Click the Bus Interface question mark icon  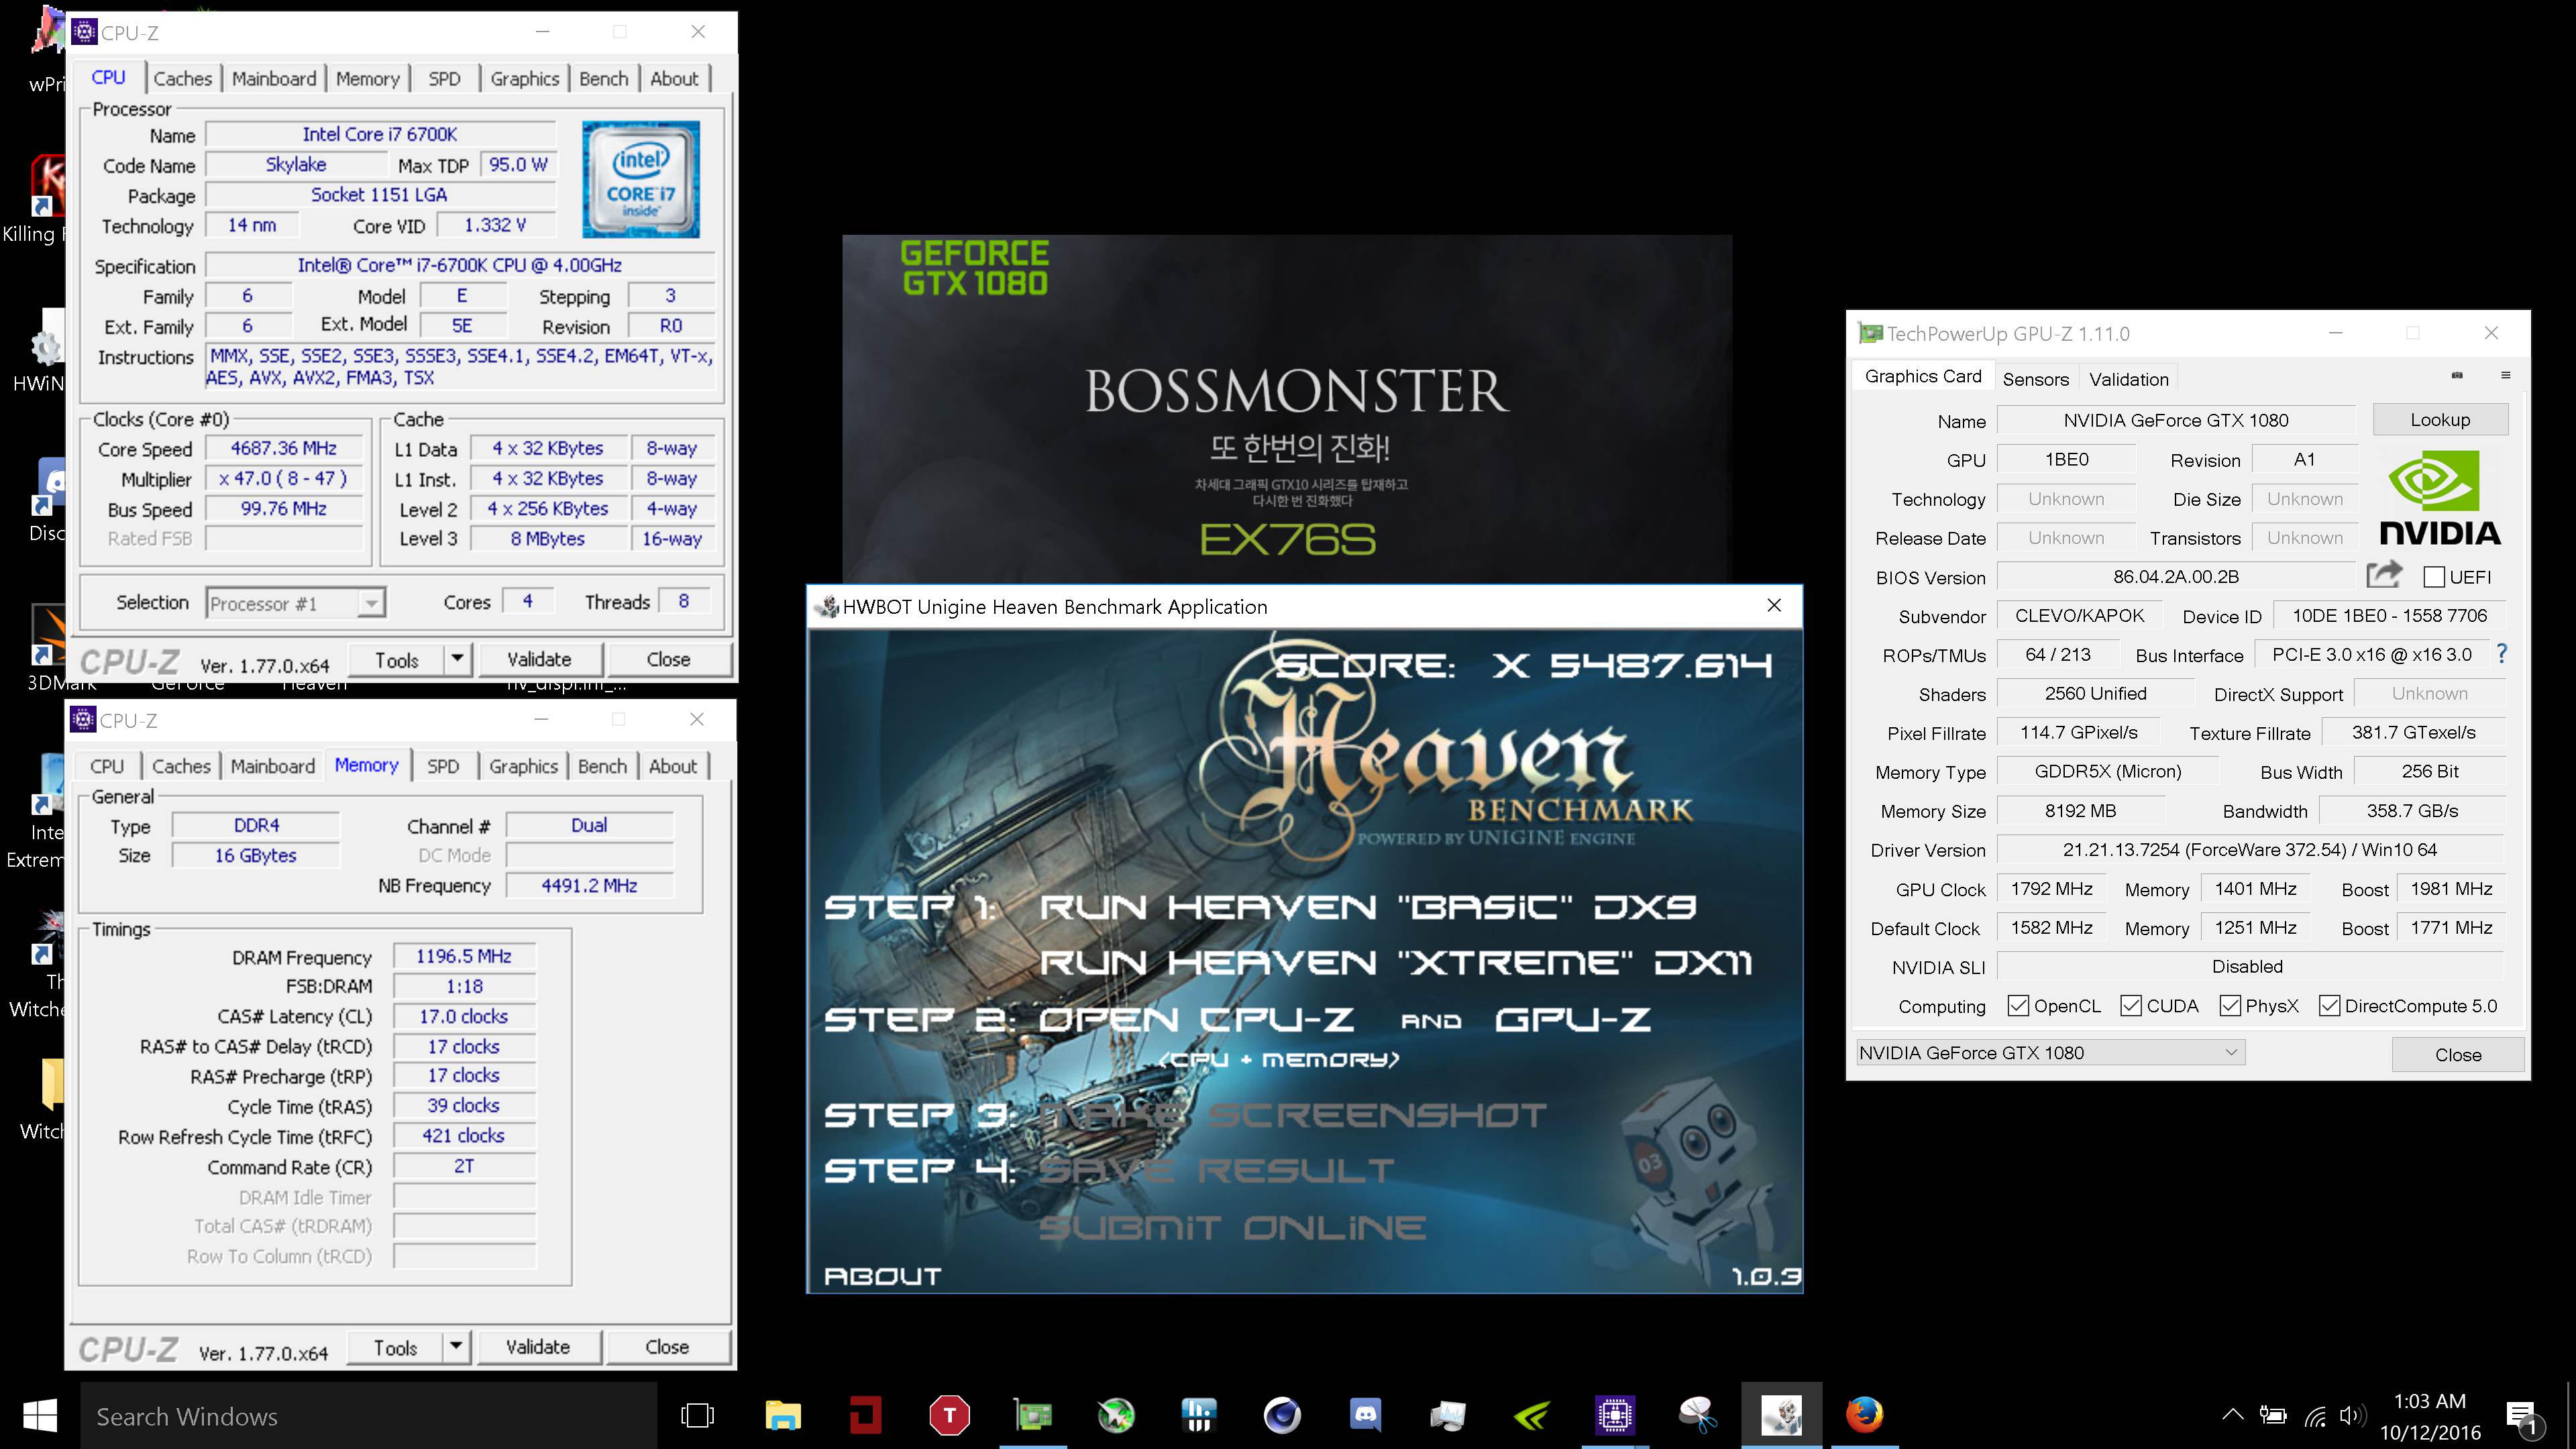coord(2502,654)
